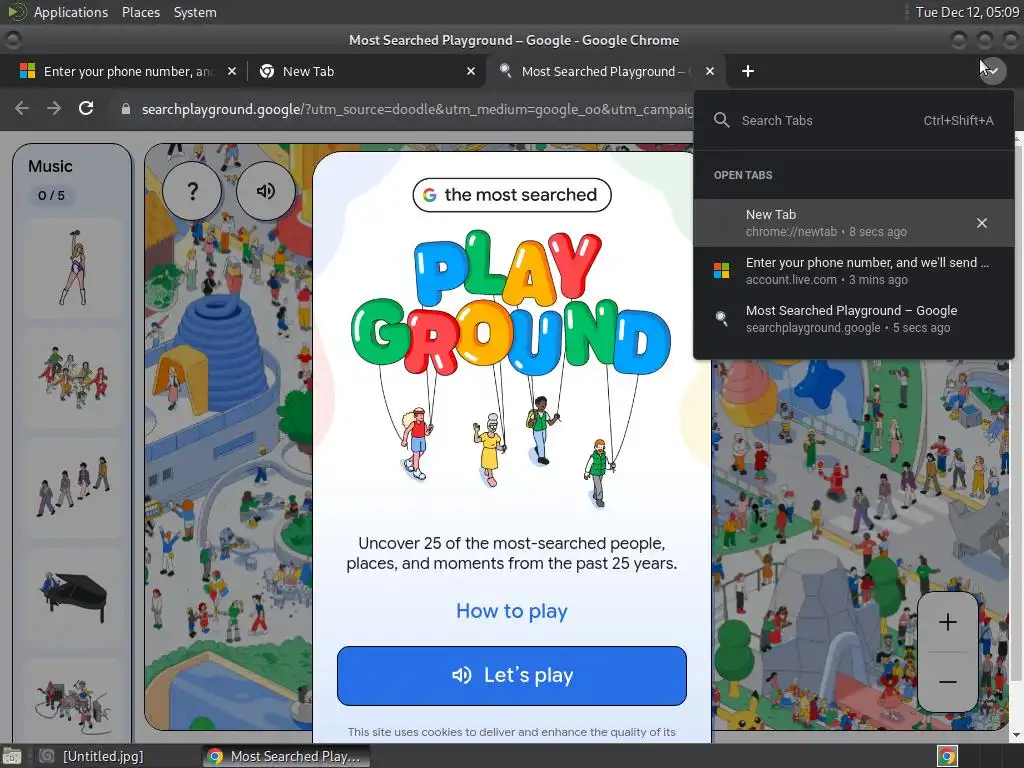
Task: Close the New Tab entry in Open Tabs list
Action: click(982, 223)
